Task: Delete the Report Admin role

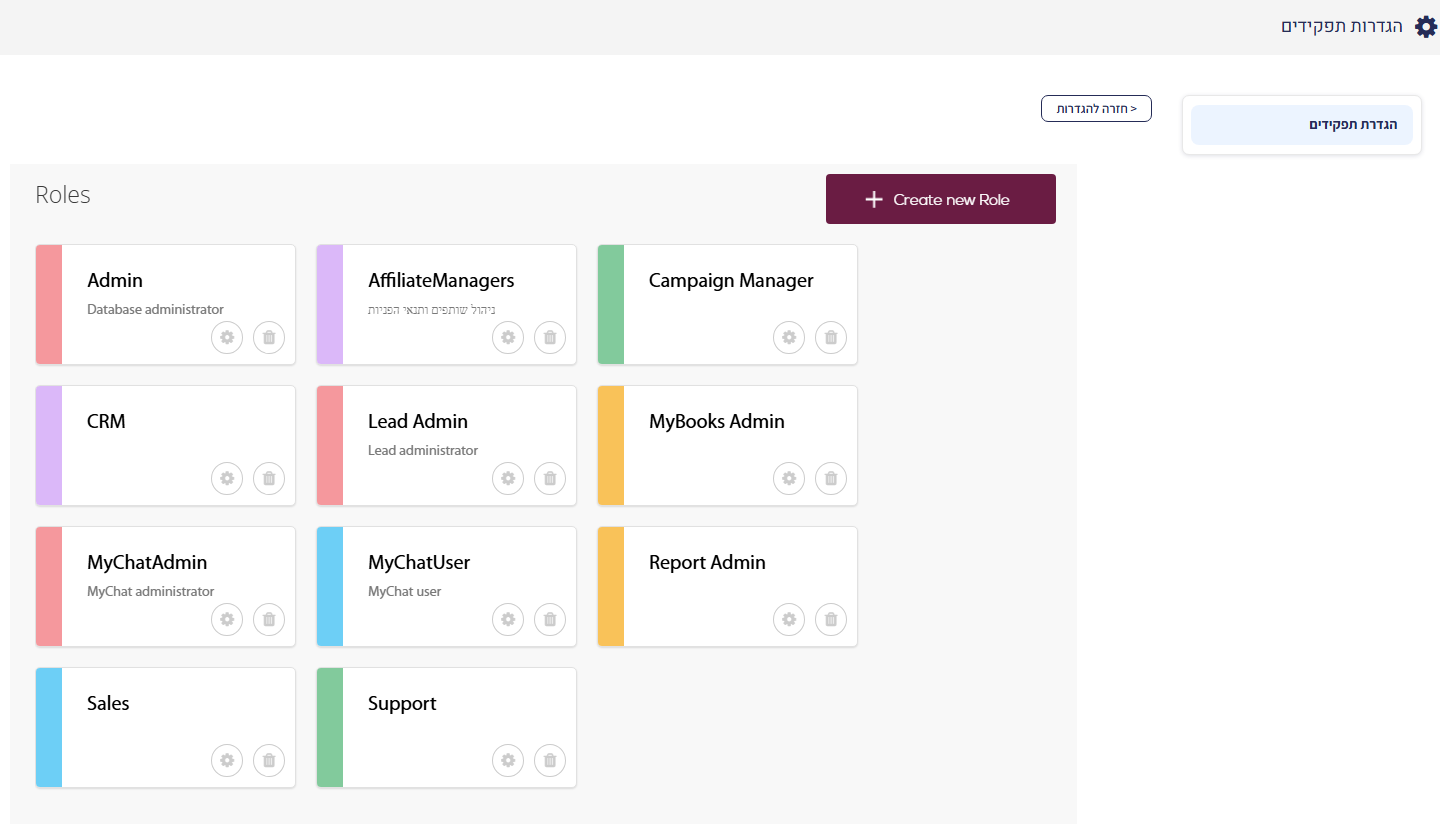Action: coord(831,620)
